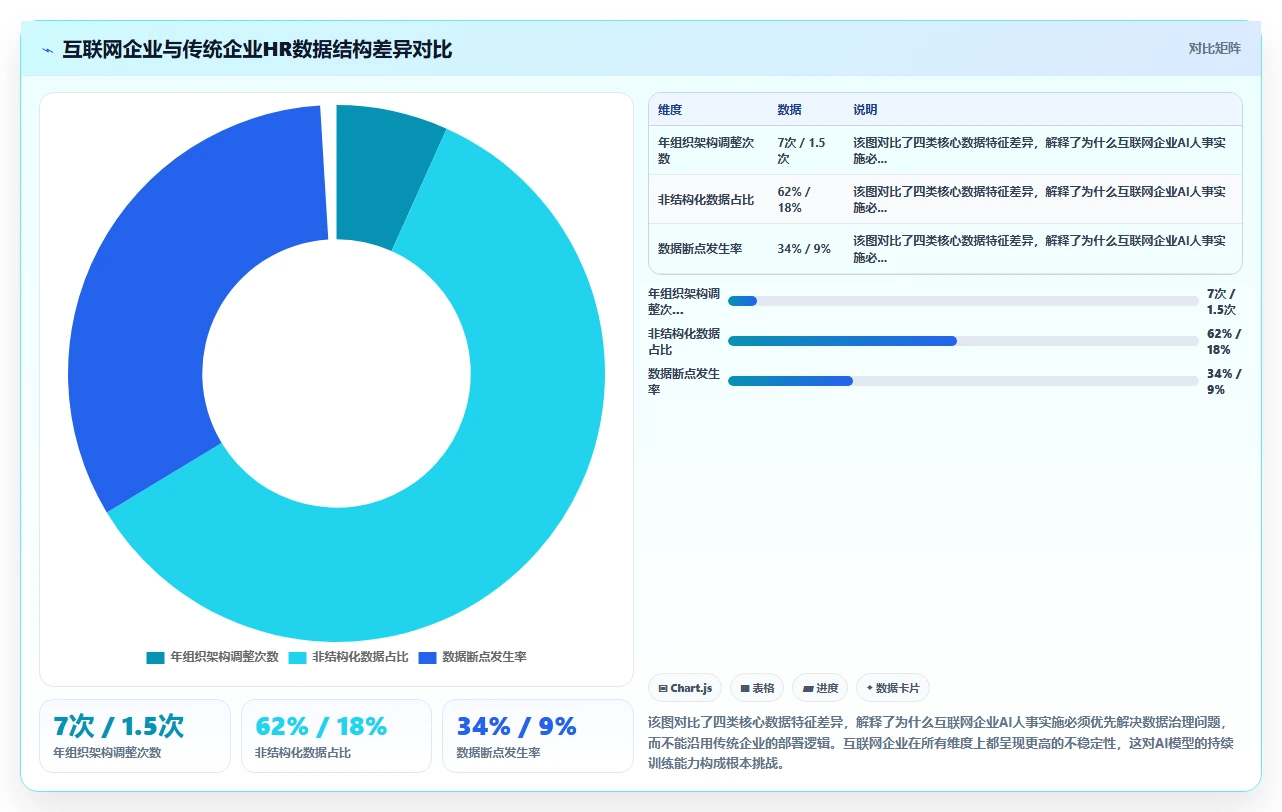1282x812 pixels.
Task: Click the lightning icon beside the title
Action: (47, 49)
